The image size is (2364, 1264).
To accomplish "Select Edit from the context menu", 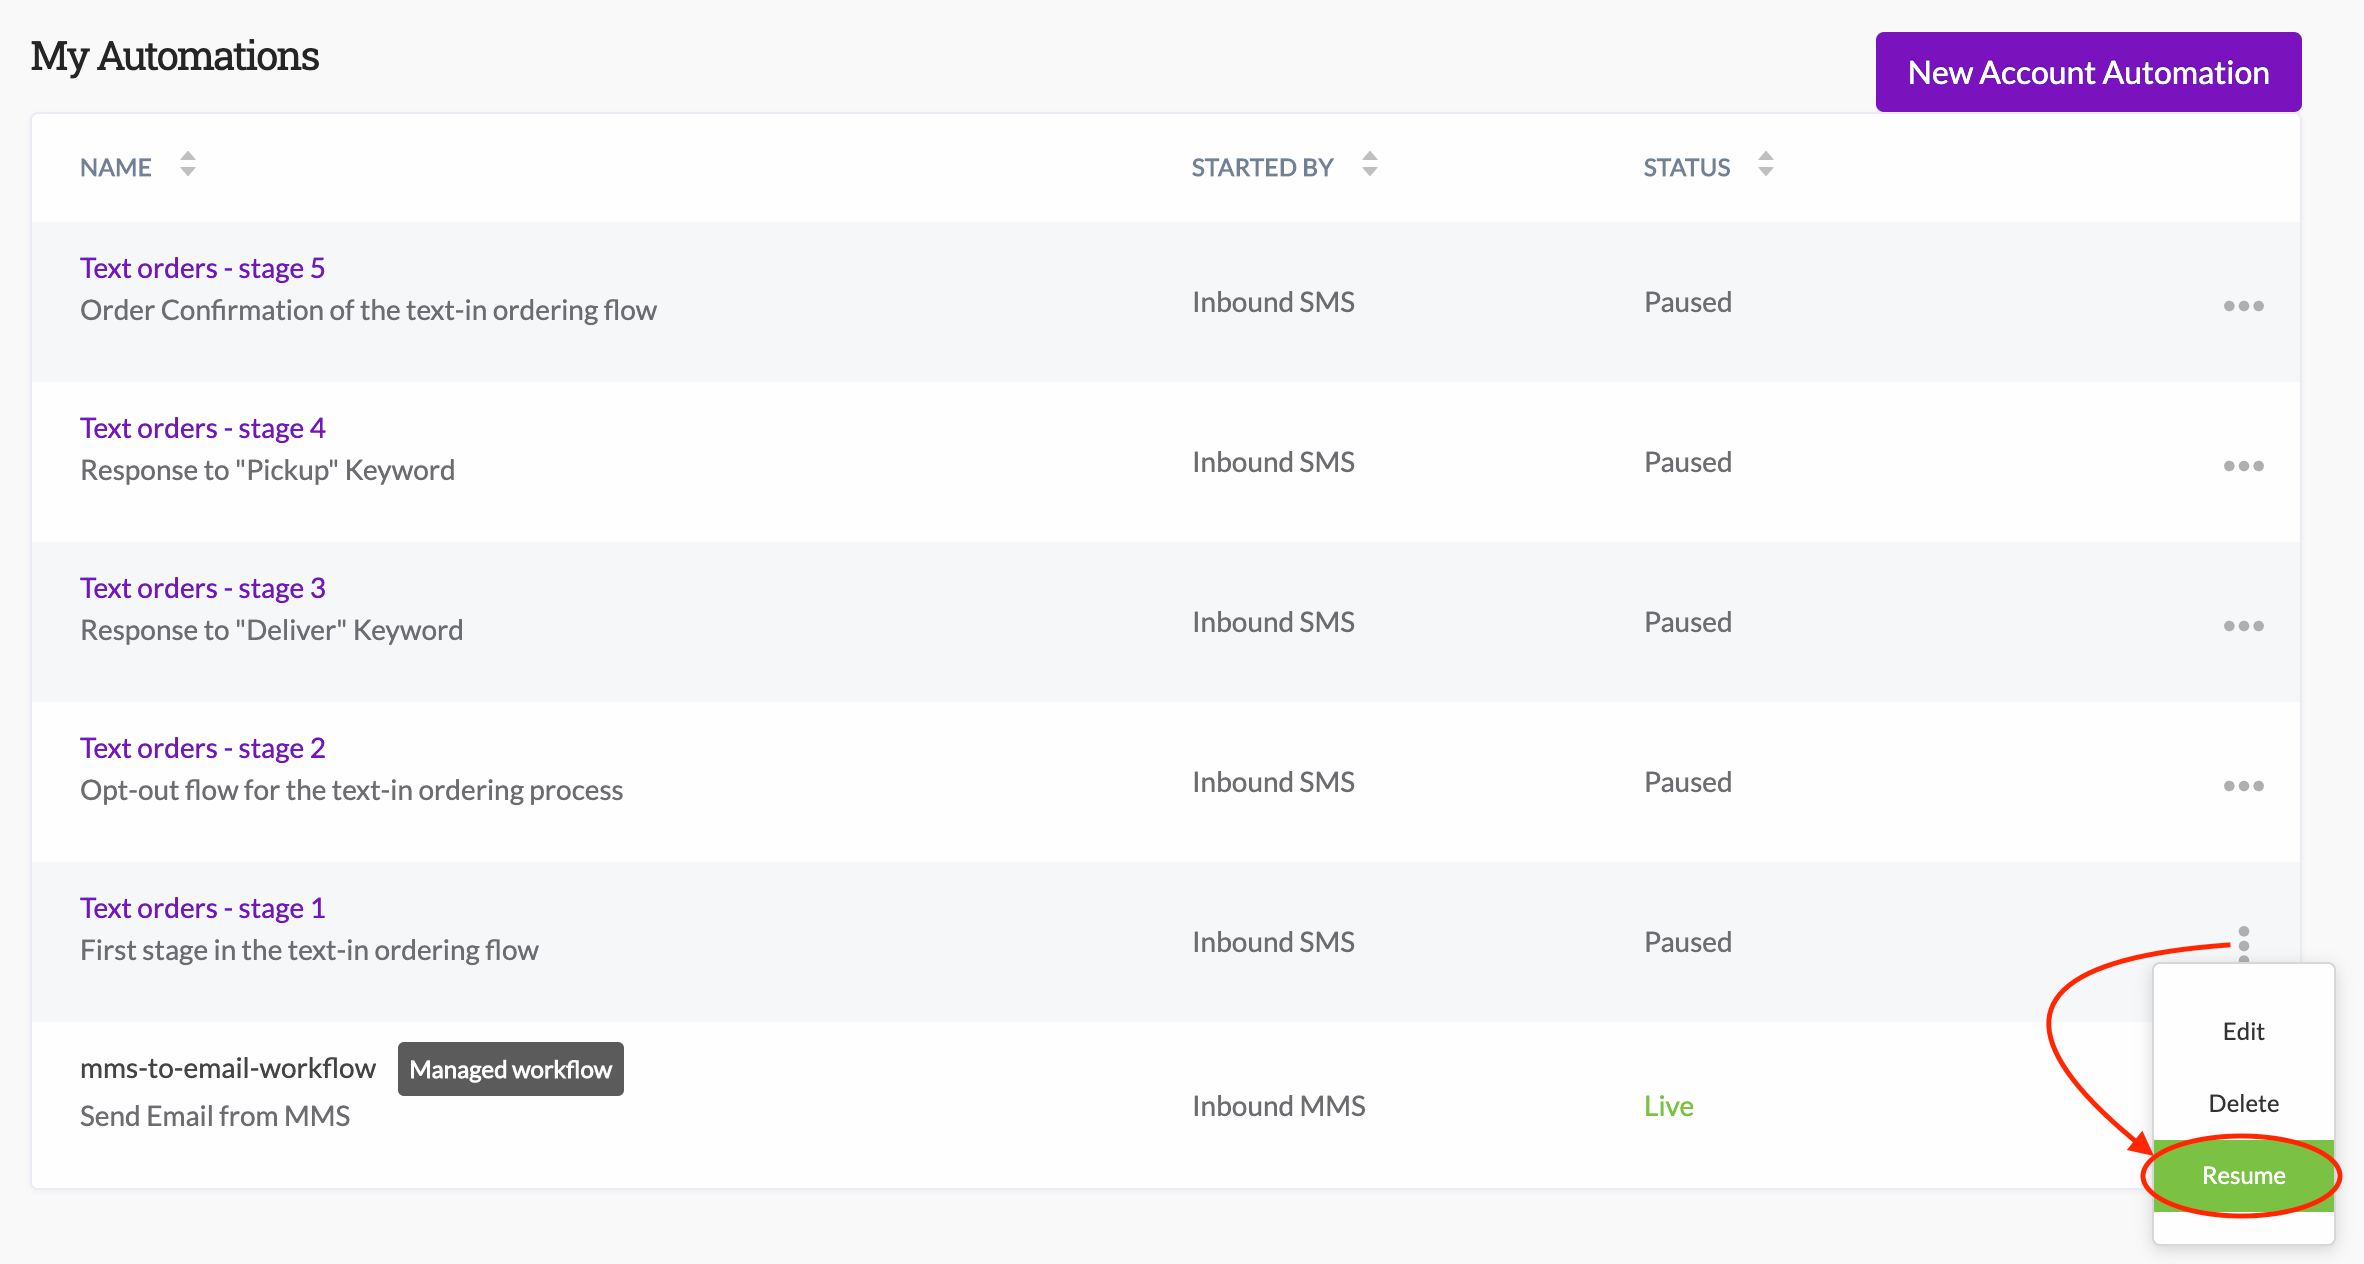I will [2243, 1031].
